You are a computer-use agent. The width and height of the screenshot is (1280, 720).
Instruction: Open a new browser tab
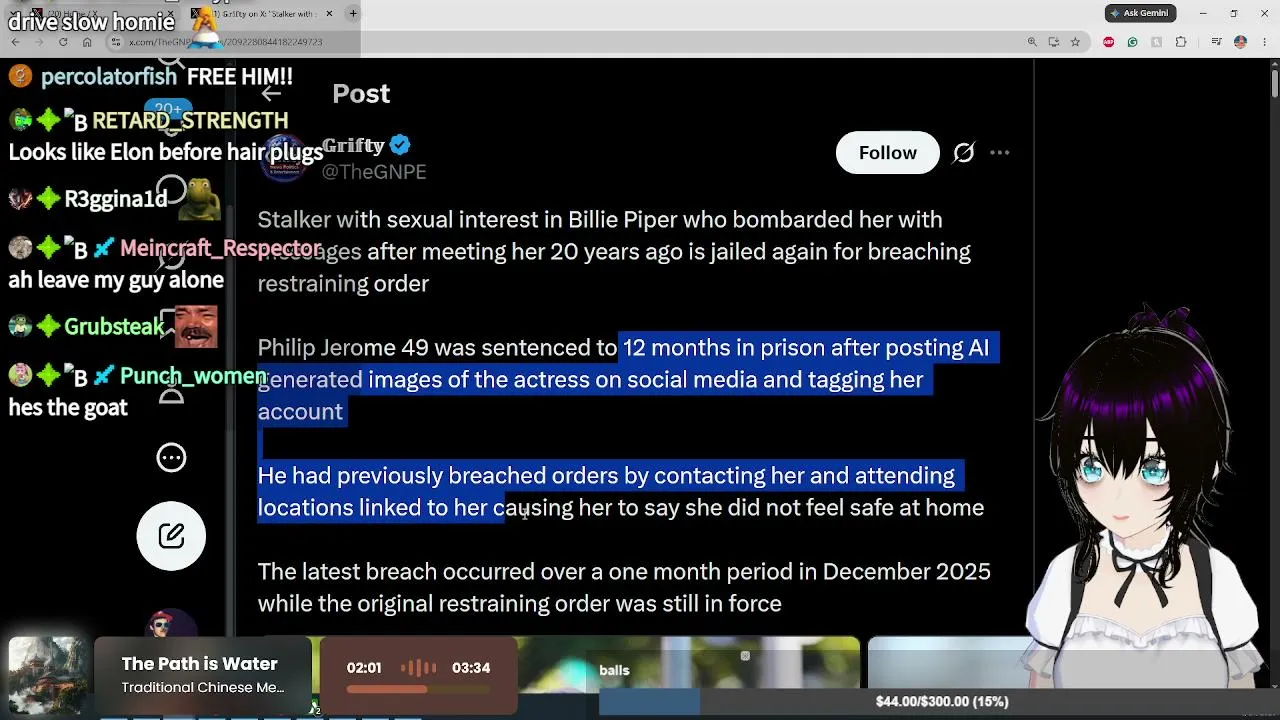[353, 13]
